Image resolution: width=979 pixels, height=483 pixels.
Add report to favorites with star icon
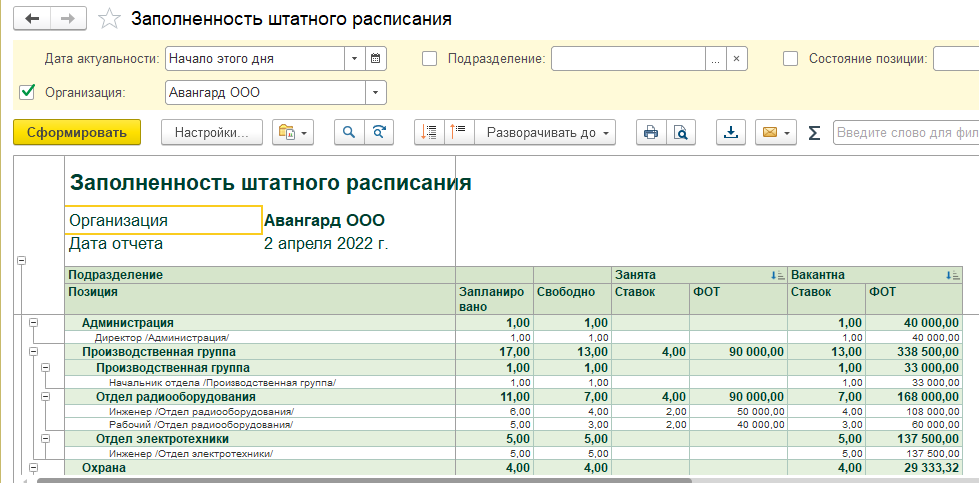[x=111, y=19]
